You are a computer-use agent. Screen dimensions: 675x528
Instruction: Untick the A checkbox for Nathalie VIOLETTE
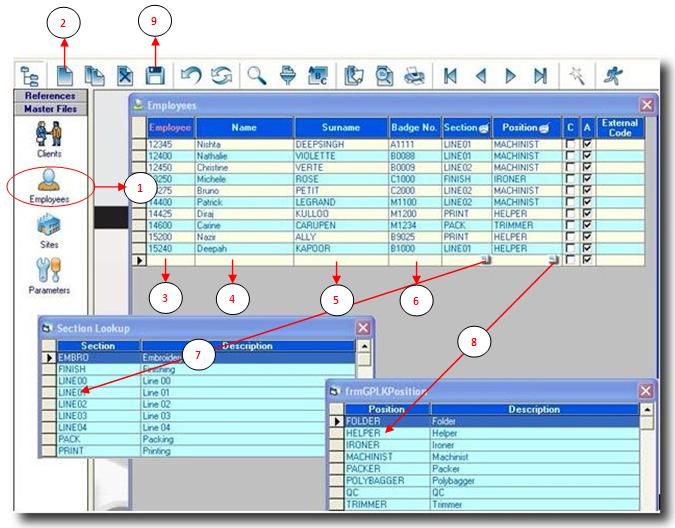(586, 156)
